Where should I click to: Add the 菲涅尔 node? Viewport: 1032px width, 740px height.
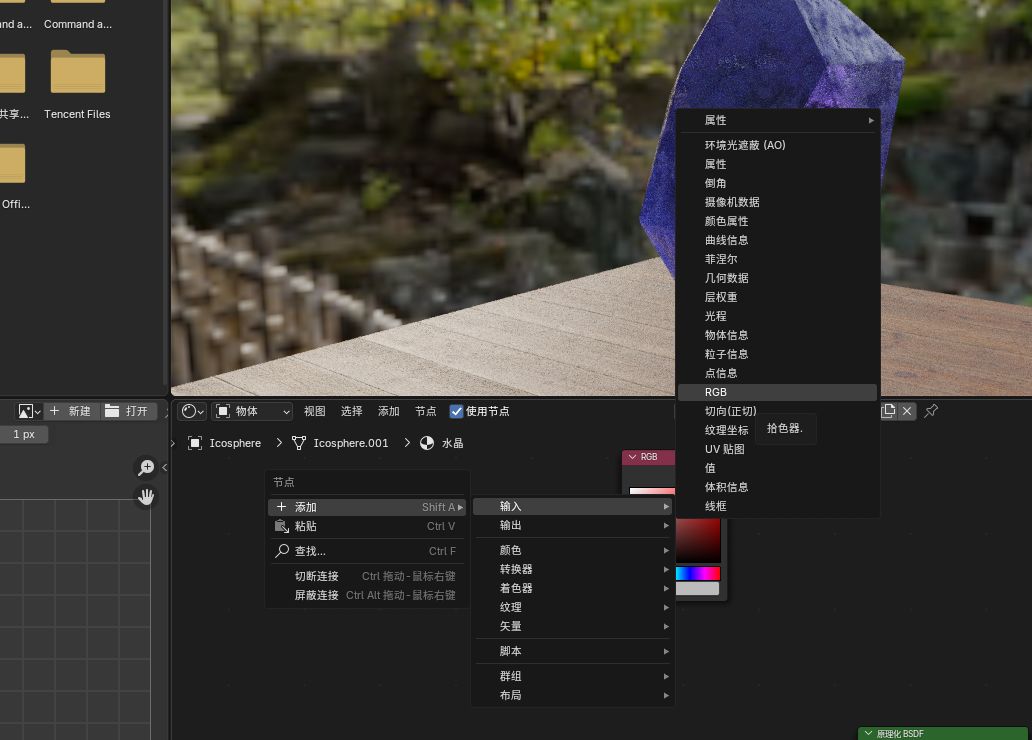pyautogui.click(x=777, y=259)
